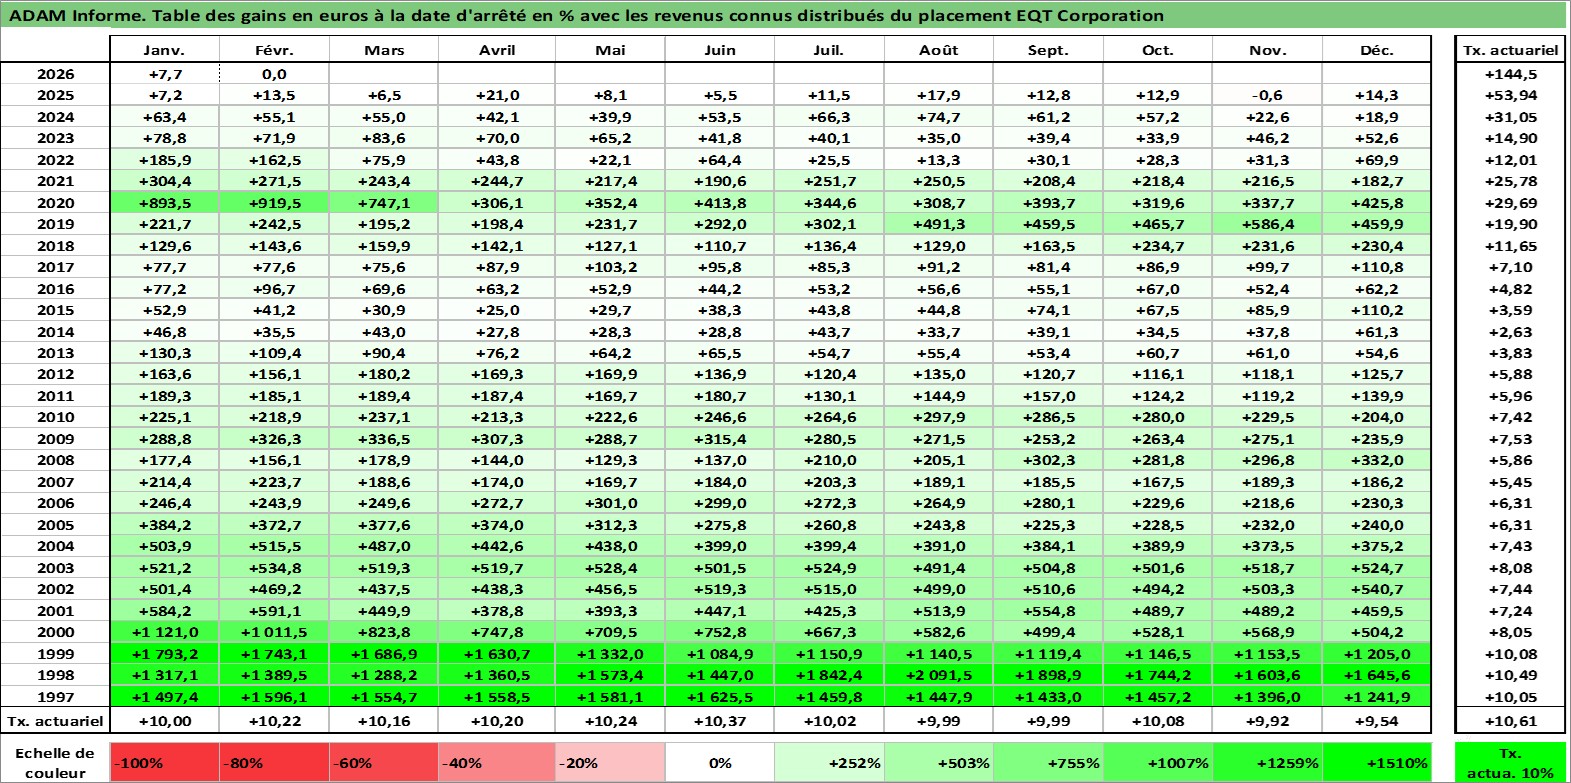
Task: Click the 'Oct.' column header
Action: point(1158,50)
